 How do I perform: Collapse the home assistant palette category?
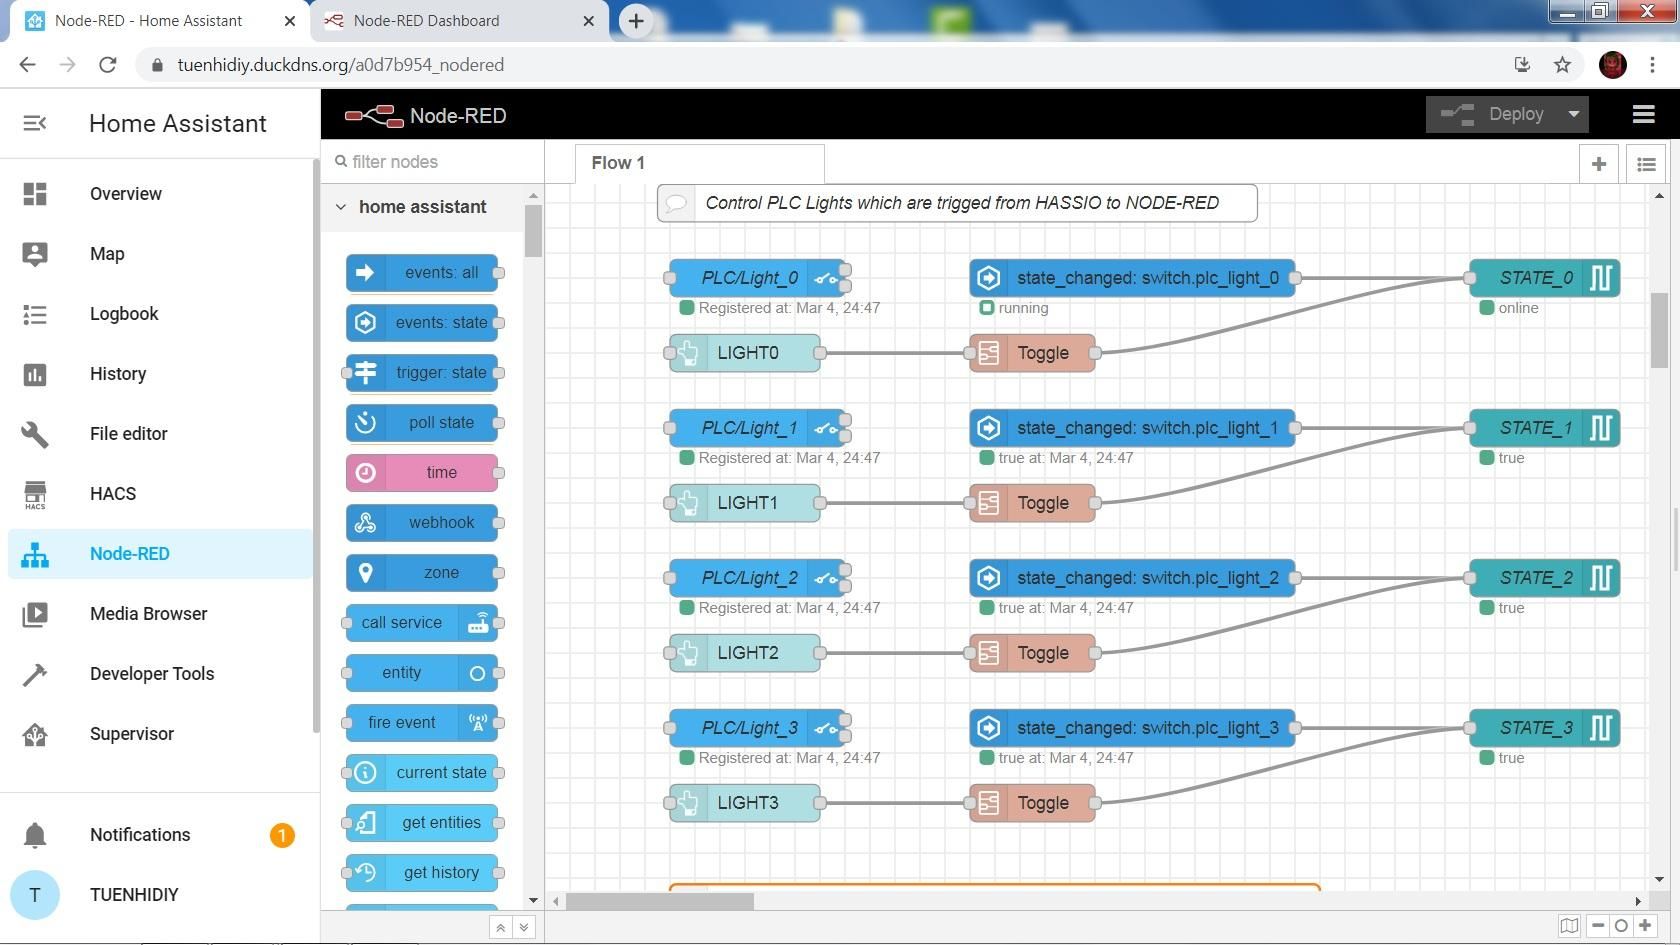coord(341,207)
